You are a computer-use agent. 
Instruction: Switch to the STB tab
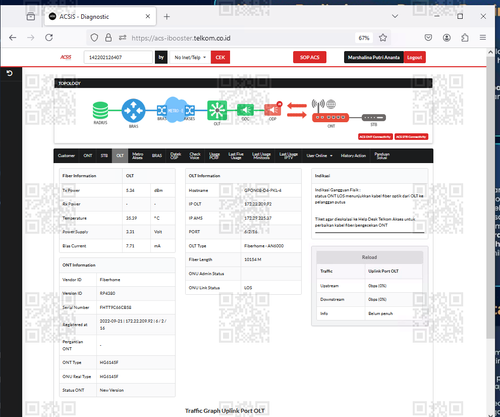[104, 156]
